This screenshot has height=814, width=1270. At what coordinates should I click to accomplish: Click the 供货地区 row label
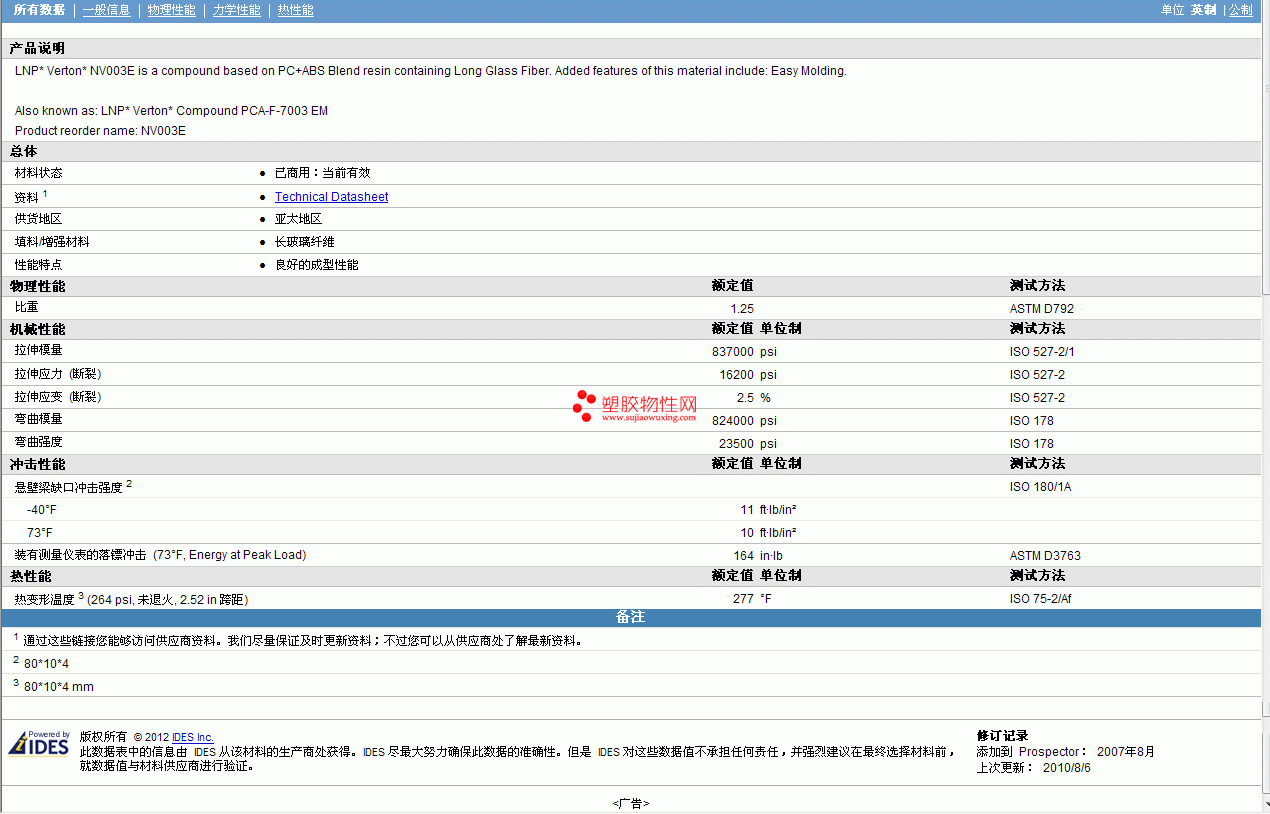(38, 219)
